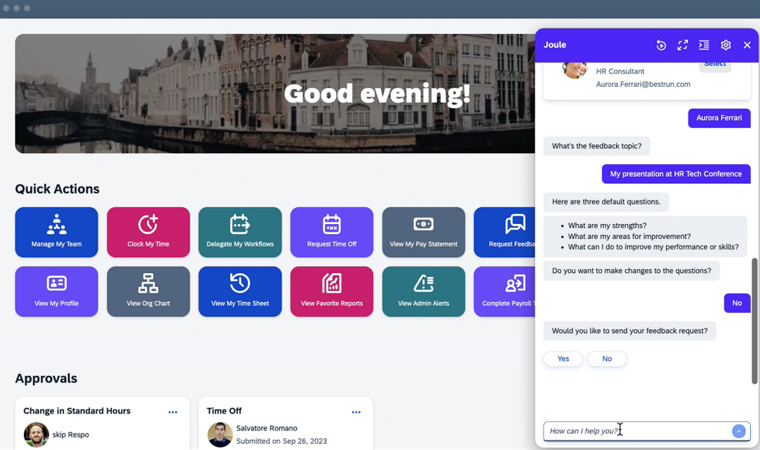Viewport: 760px width, 450px height.
Task: Open Change in Standard Hours options menu
Action: coord(173,412)
